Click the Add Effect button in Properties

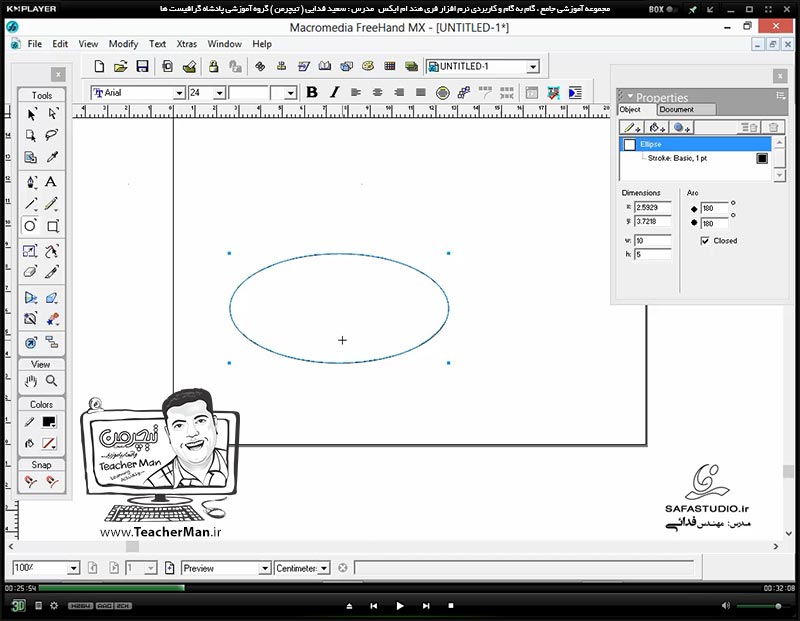pyautogui.click(x=682, y=128)
